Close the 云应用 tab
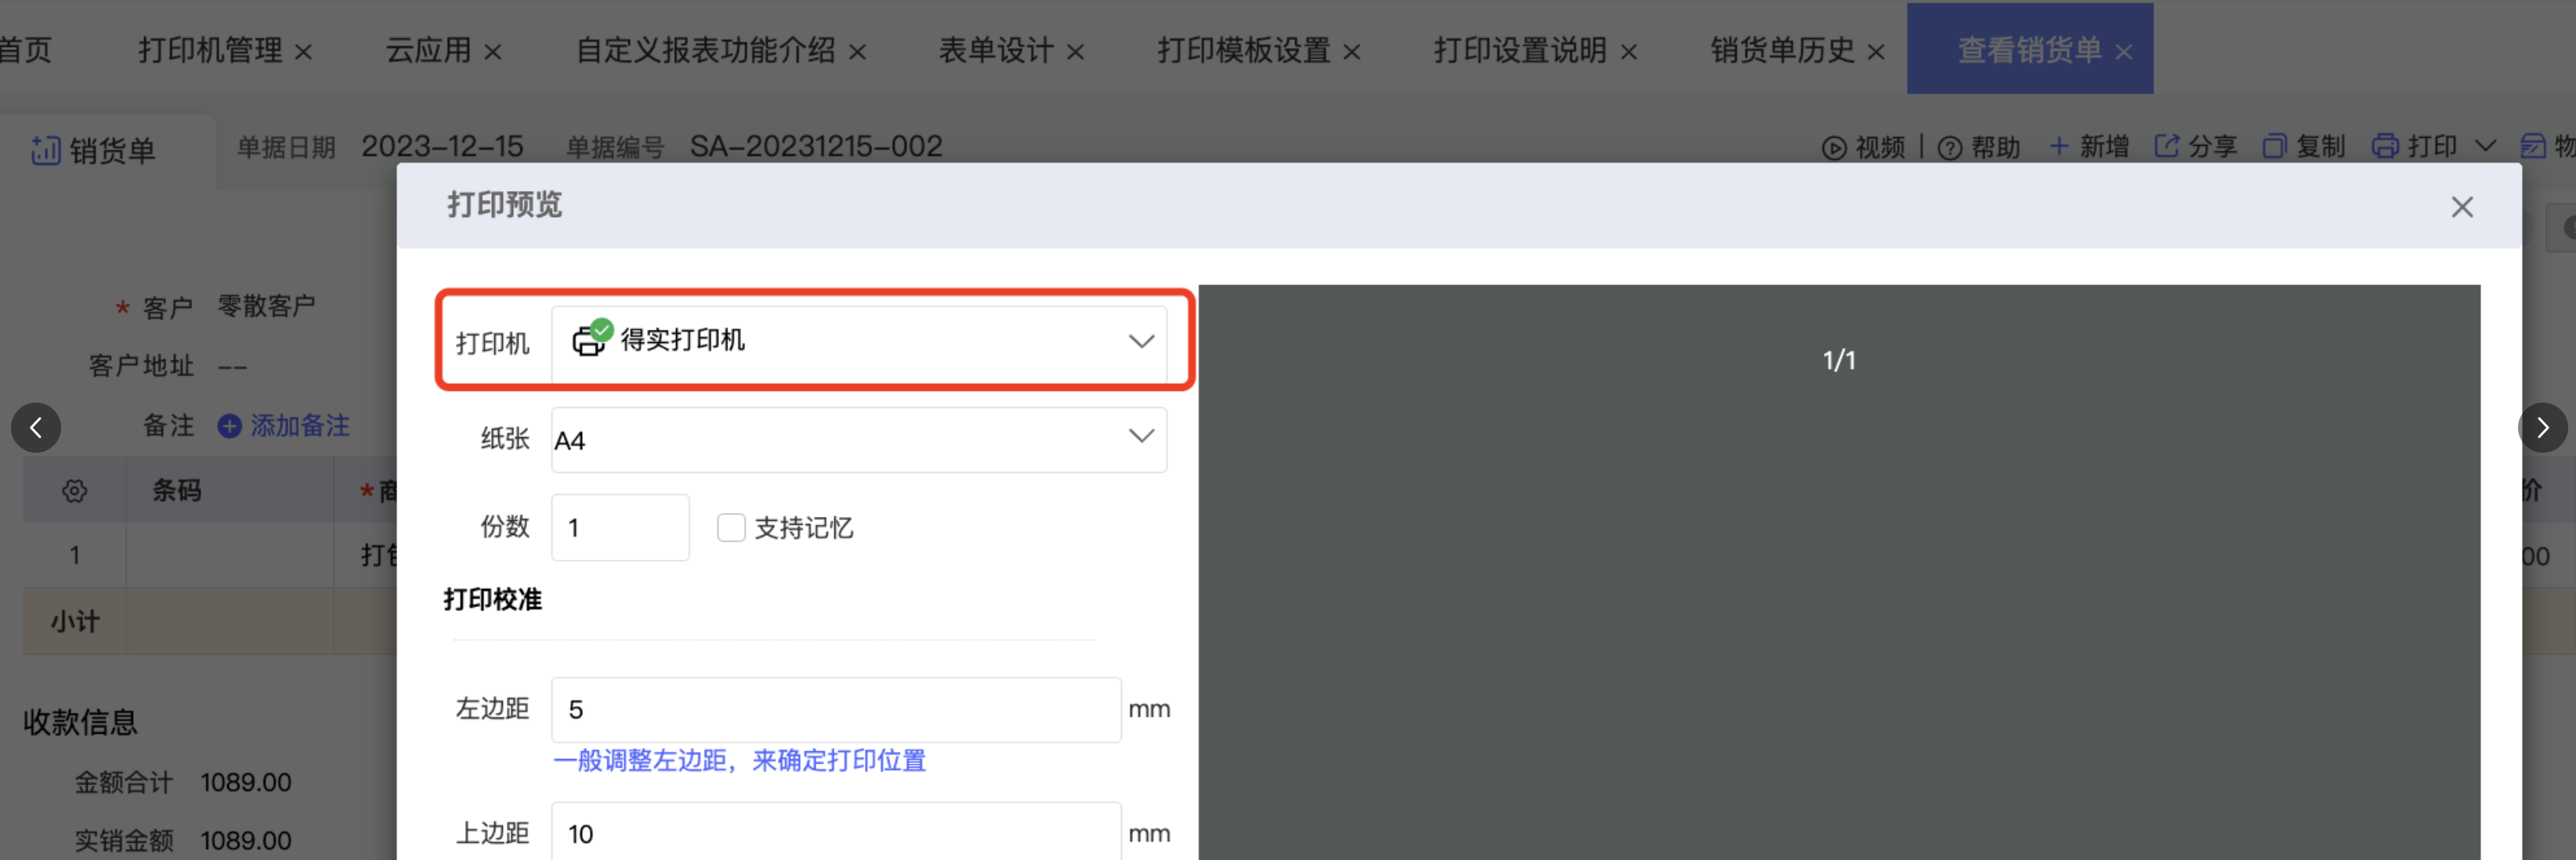Image resolution: width=2576 pixels, height=860 pixels. 493,52
